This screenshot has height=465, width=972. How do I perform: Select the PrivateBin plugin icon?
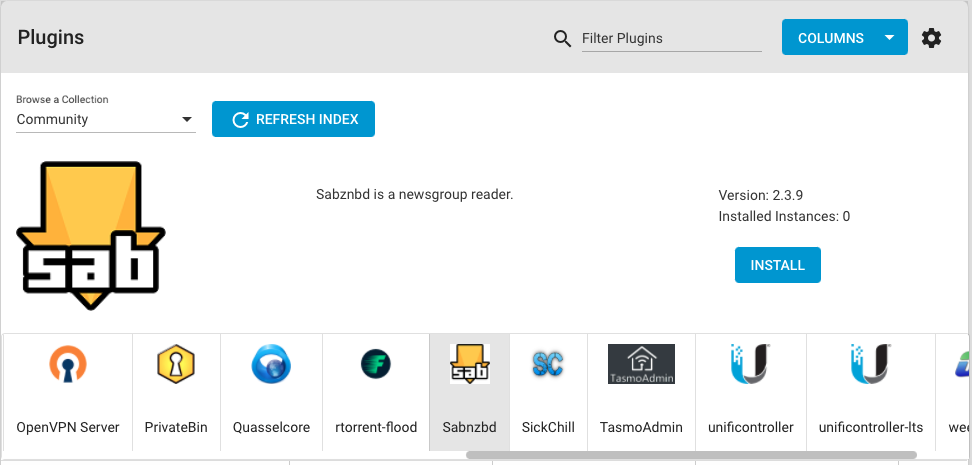tap(176, 365)
